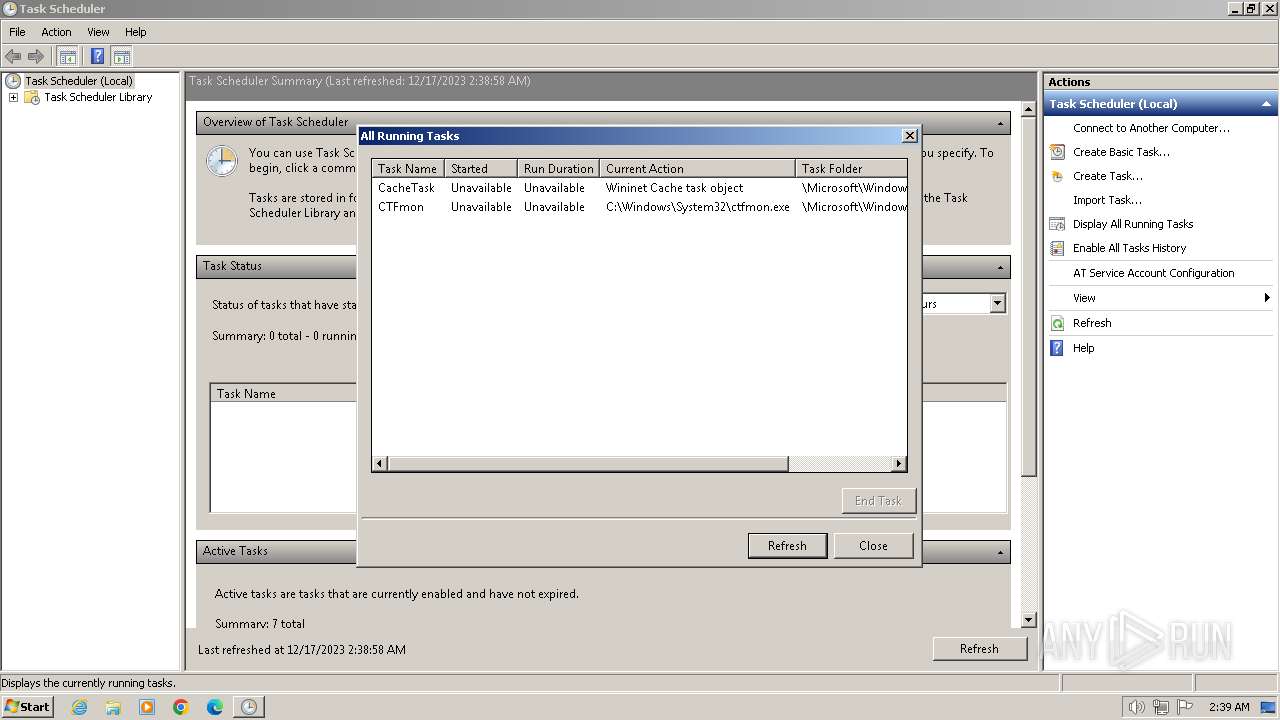The height and width of the screenshot is (720, 1280).
Task: Sort by the Current Action column header
Action: click(697, 168)
